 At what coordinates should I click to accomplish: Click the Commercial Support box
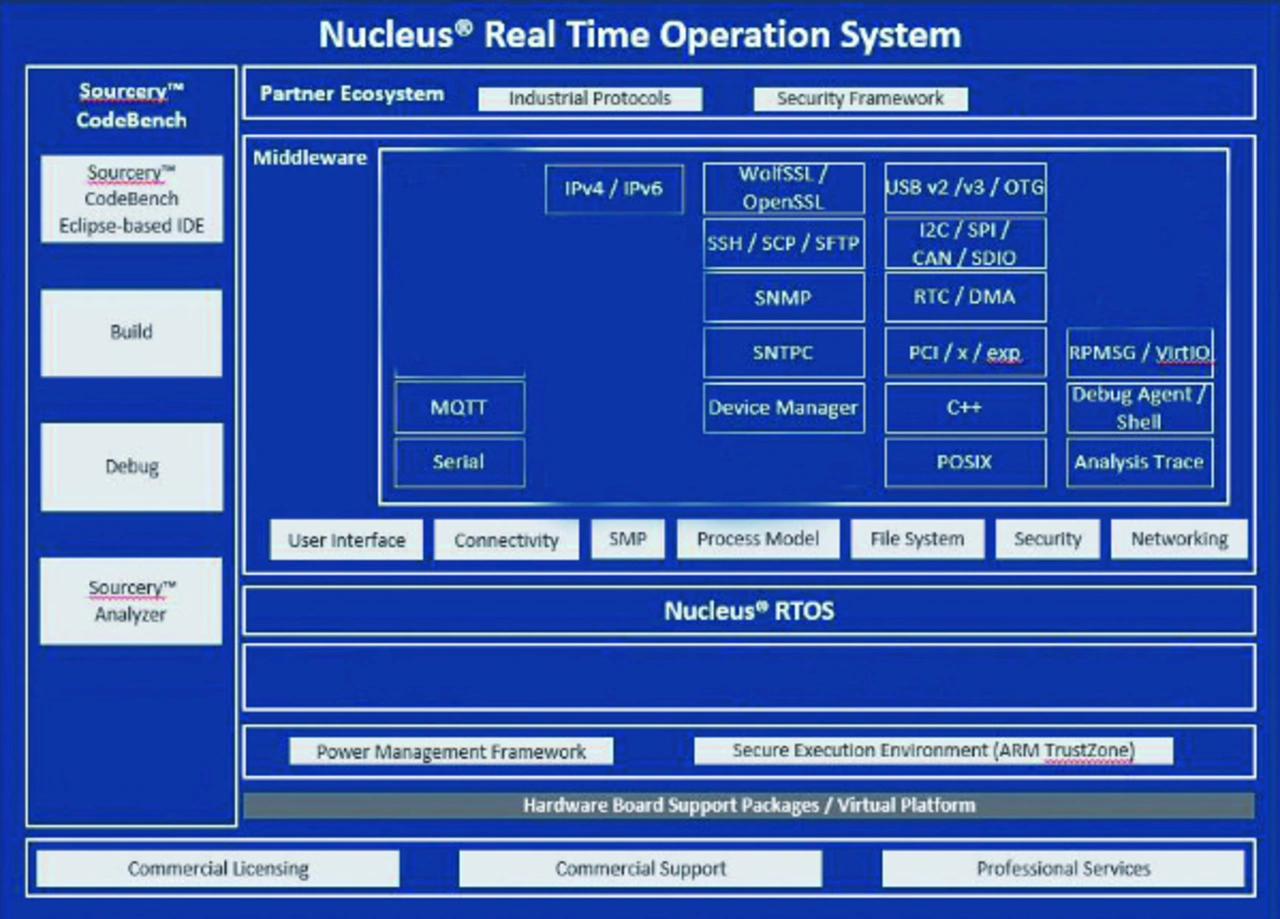tap(641, 868)
